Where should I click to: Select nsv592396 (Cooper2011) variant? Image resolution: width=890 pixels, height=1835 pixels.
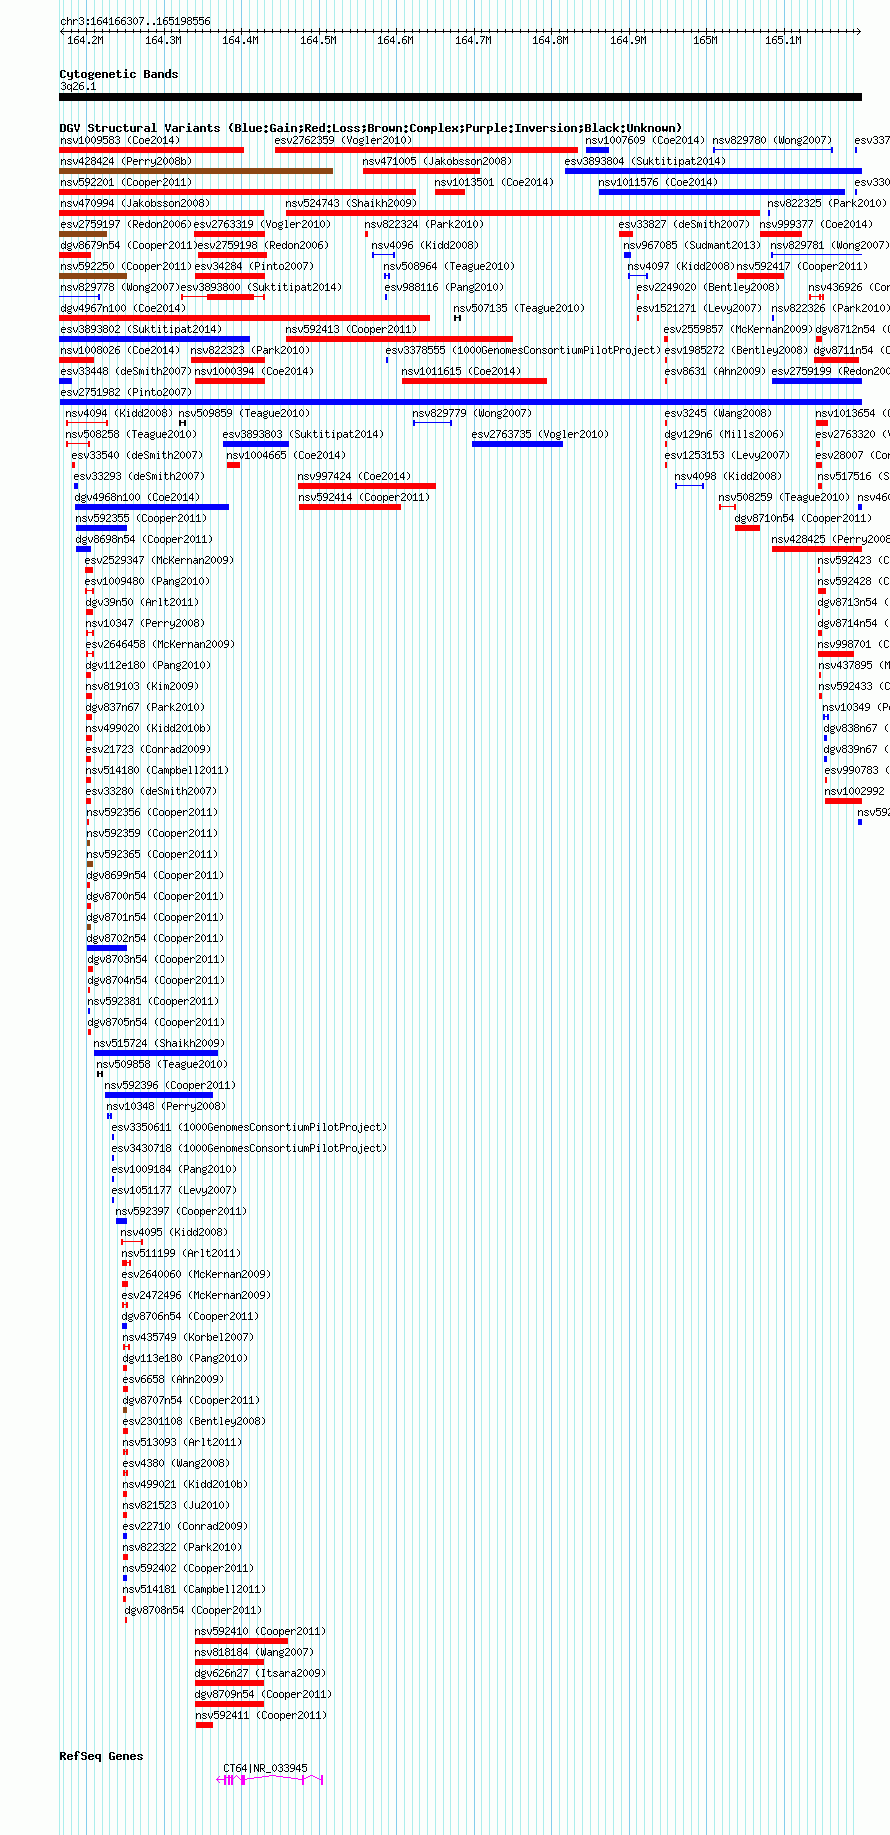tap(170, 1085)
